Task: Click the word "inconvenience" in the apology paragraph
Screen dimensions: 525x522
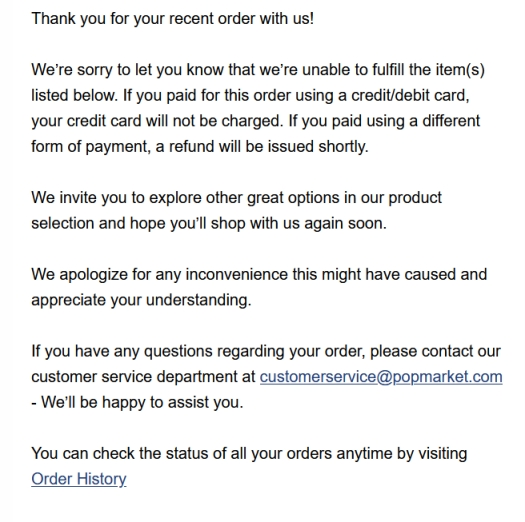Action: (236, 275)
